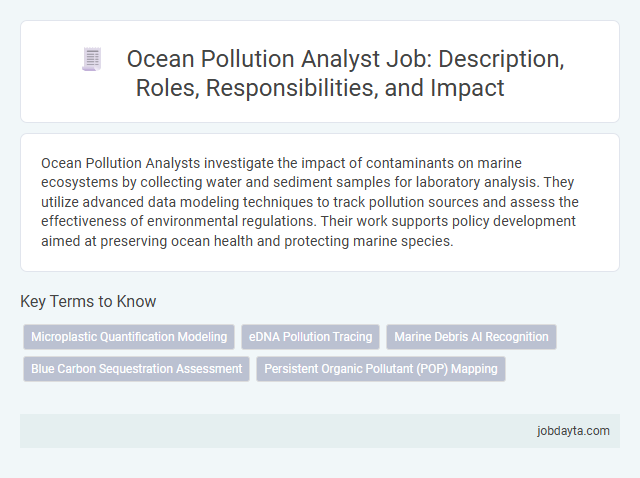The image size is (640, 478).
Task: Select the eDNA Pollution Tracing tag
Action: (311, 337)
